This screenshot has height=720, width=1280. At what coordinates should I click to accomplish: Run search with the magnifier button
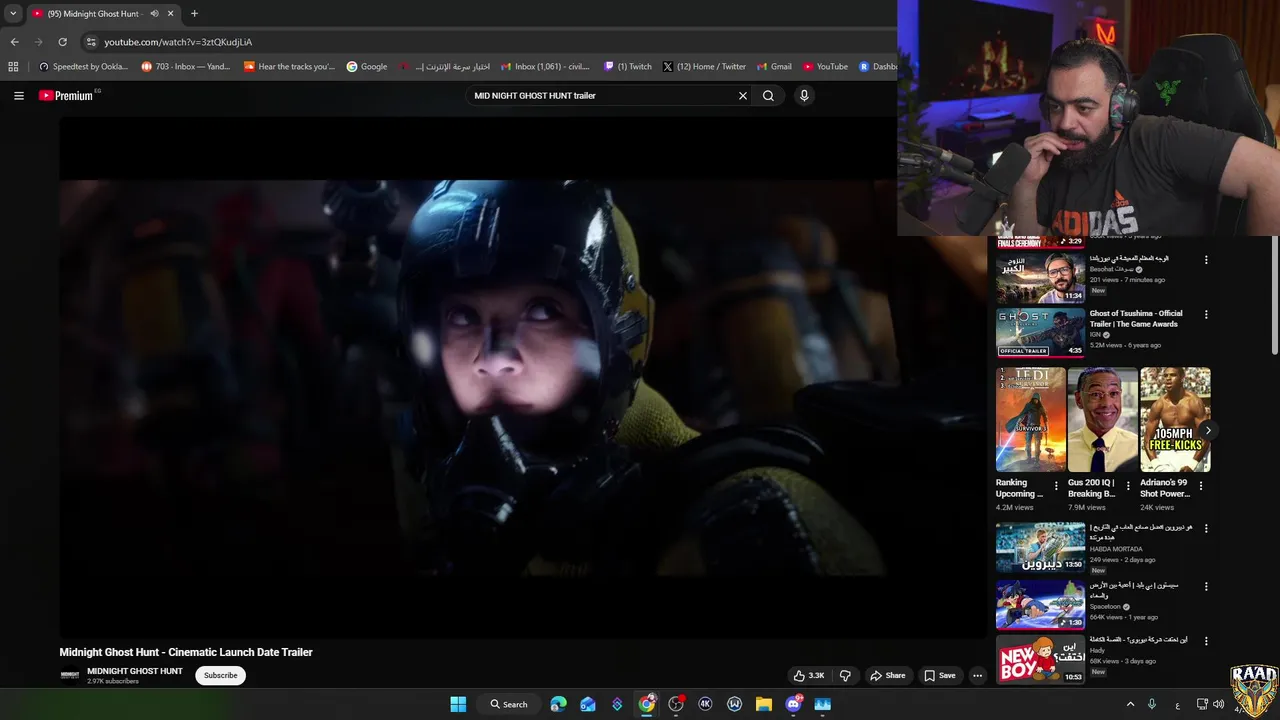pos(768,96)
